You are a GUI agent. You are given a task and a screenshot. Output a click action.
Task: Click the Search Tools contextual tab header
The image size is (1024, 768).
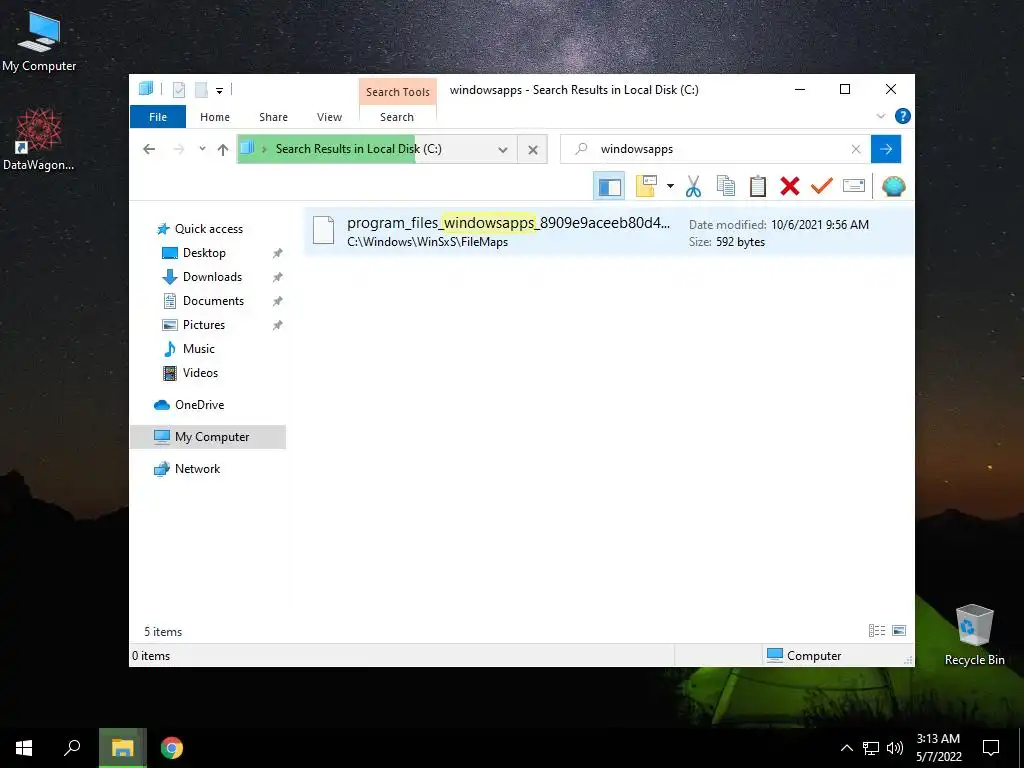[398, 92]
